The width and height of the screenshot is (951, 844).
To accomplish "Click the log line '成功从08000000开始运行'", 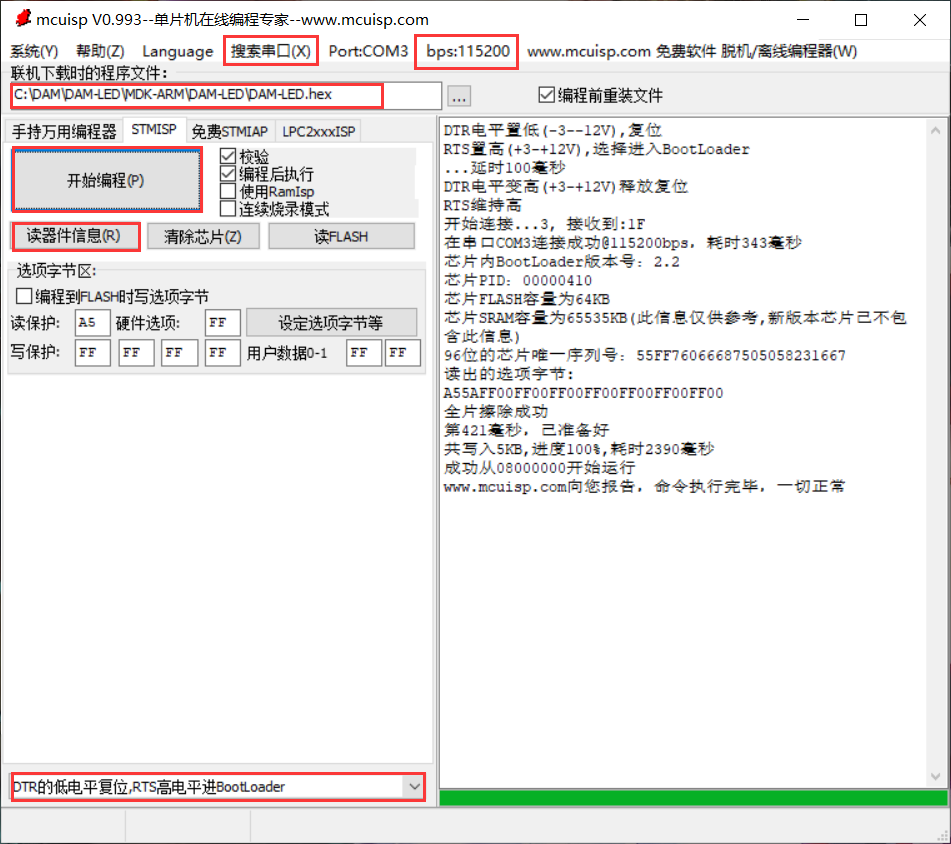I will pos(539,467).
